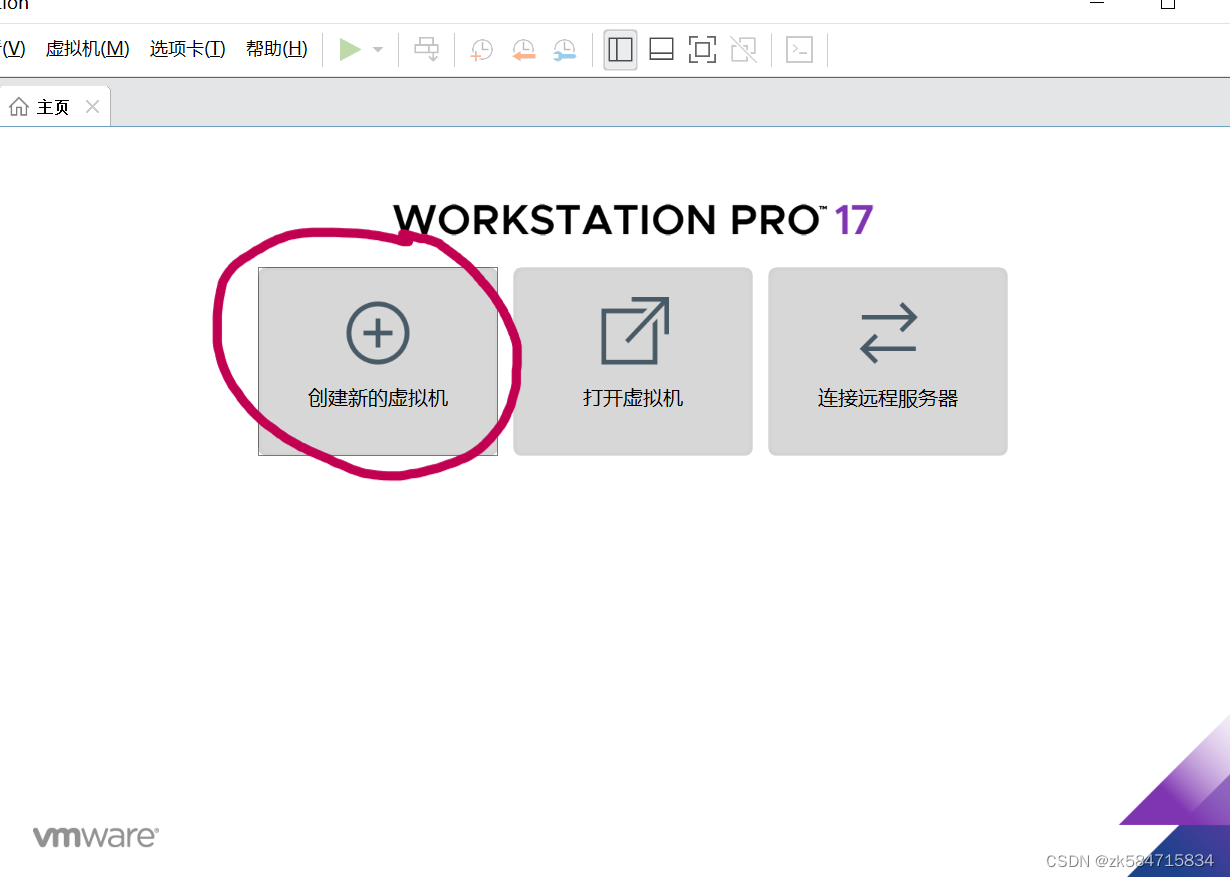Click the Revert to Snapshot icon

(x=523, y=49)
